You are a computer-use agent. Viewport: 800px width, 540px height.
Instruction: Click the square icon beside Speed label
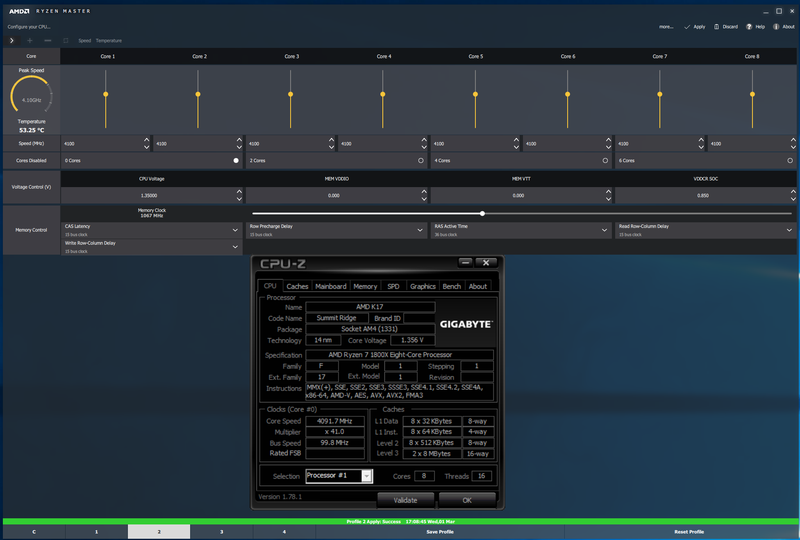tap(65, 40)
